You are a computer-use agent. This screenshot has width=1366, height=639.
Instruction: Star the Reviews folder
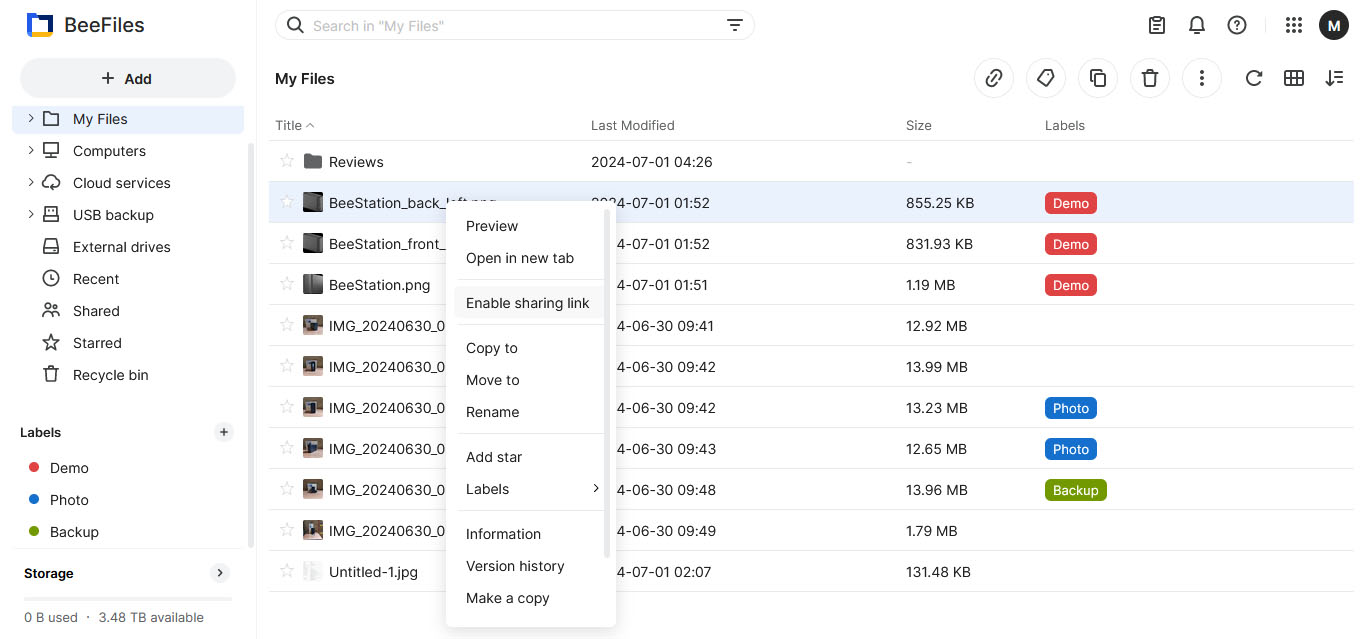(287, 161)
